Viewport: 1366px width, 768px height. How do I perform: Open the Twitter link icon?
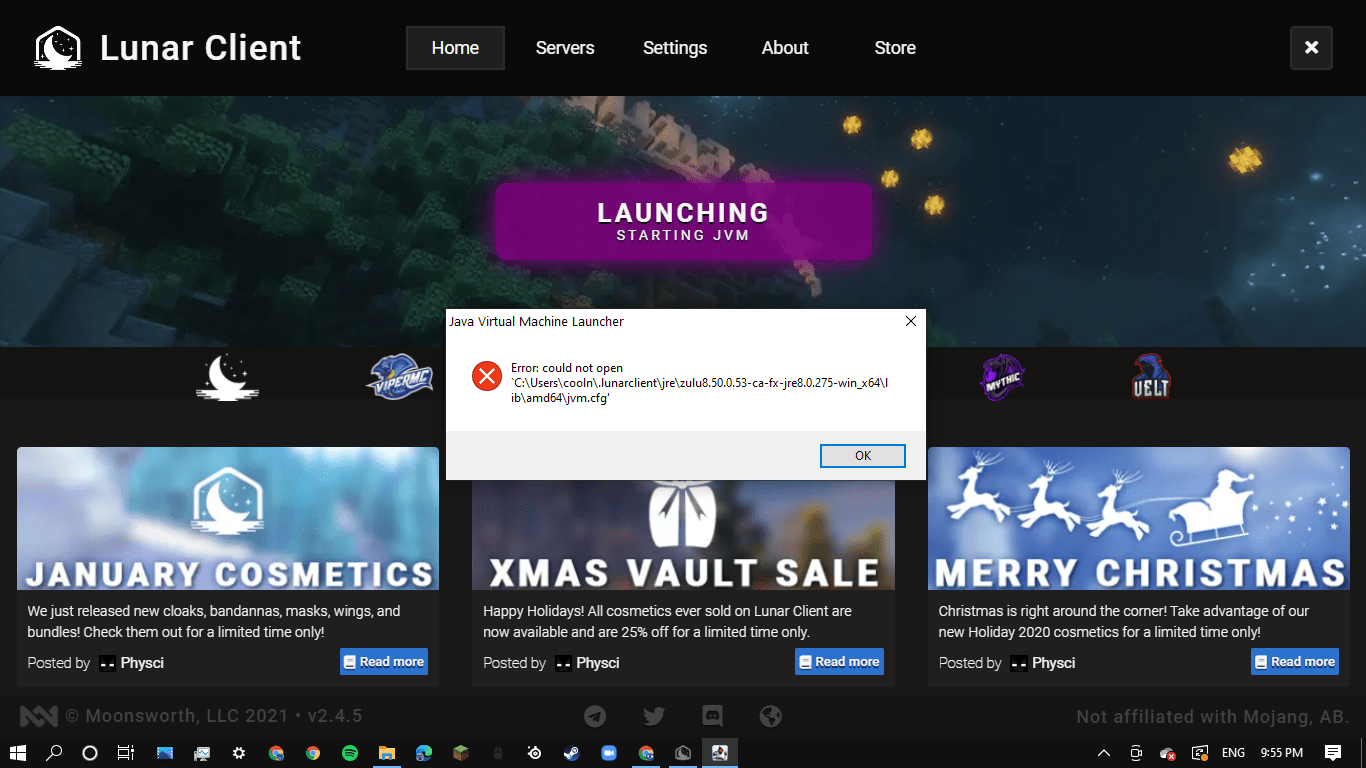(654, 716)
